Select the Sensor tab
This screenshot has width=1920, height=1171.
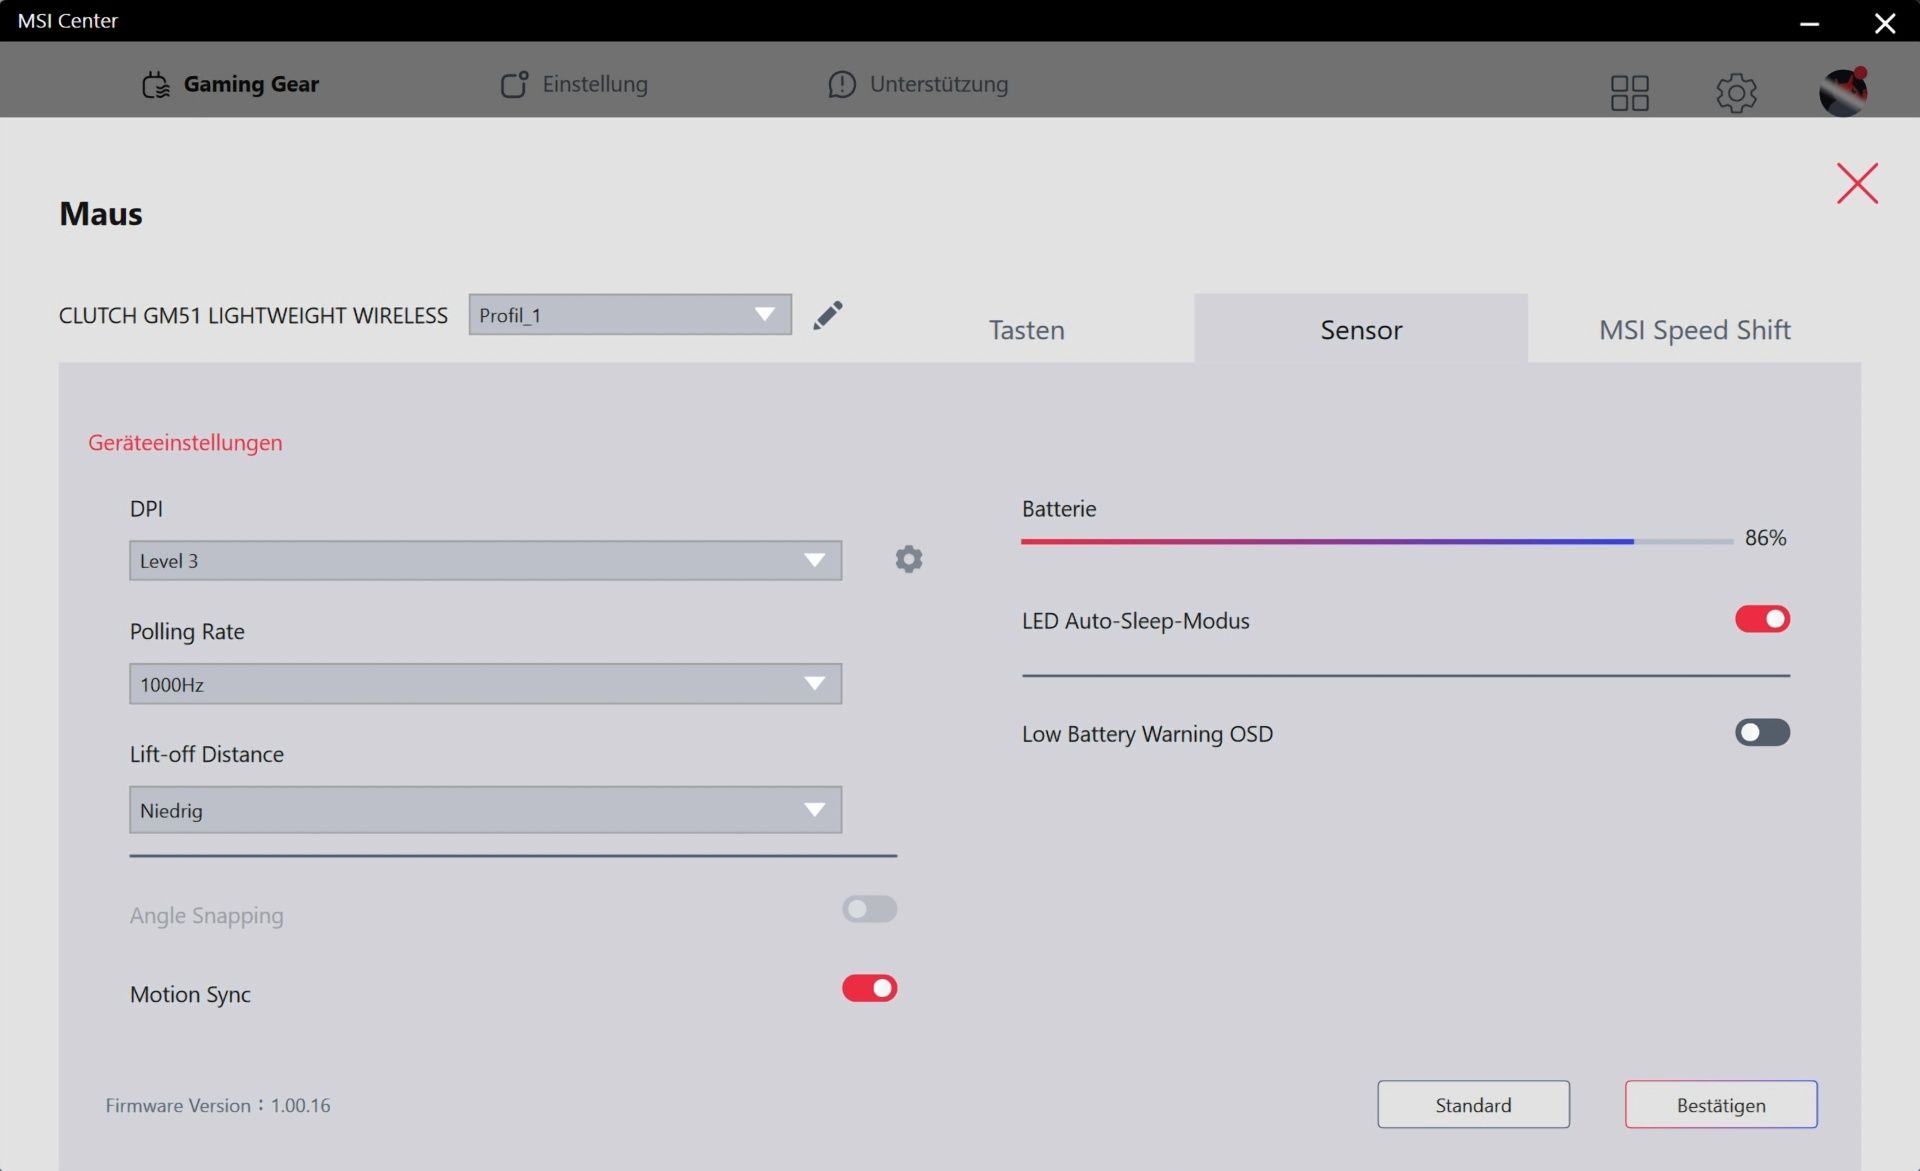point(1361,329)
